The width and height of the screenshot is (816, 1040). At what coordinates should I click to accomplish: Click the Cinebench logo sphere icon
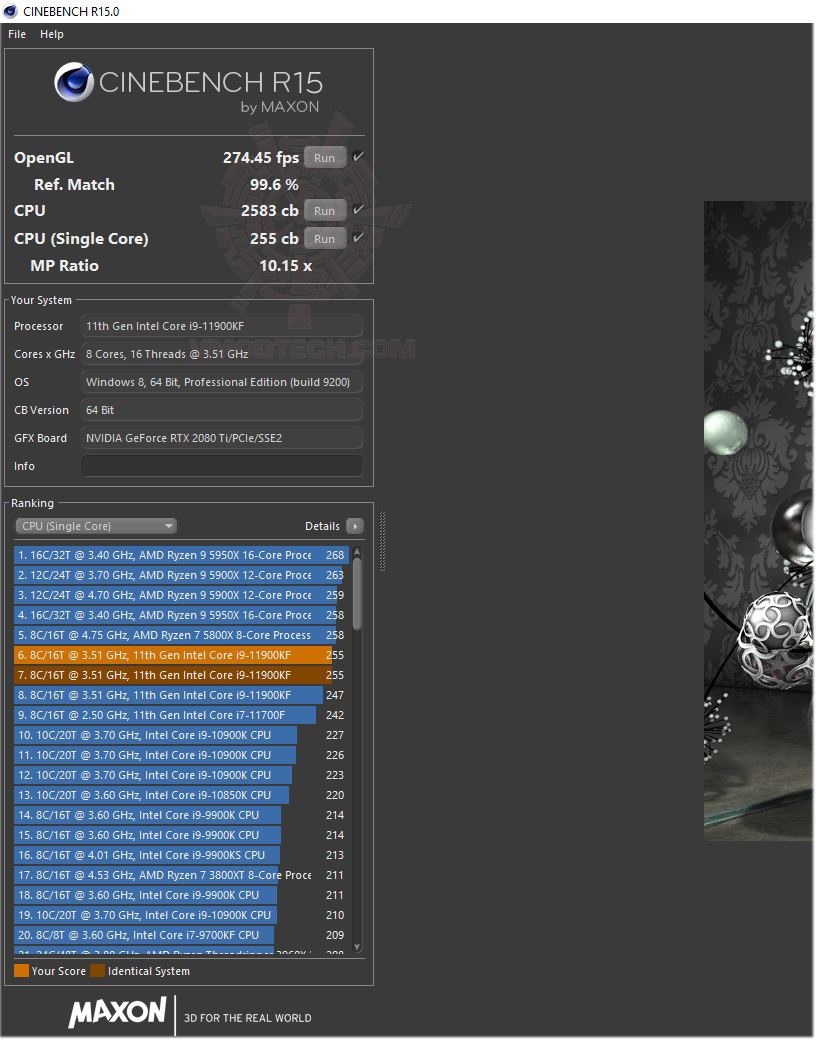[74, 82]
